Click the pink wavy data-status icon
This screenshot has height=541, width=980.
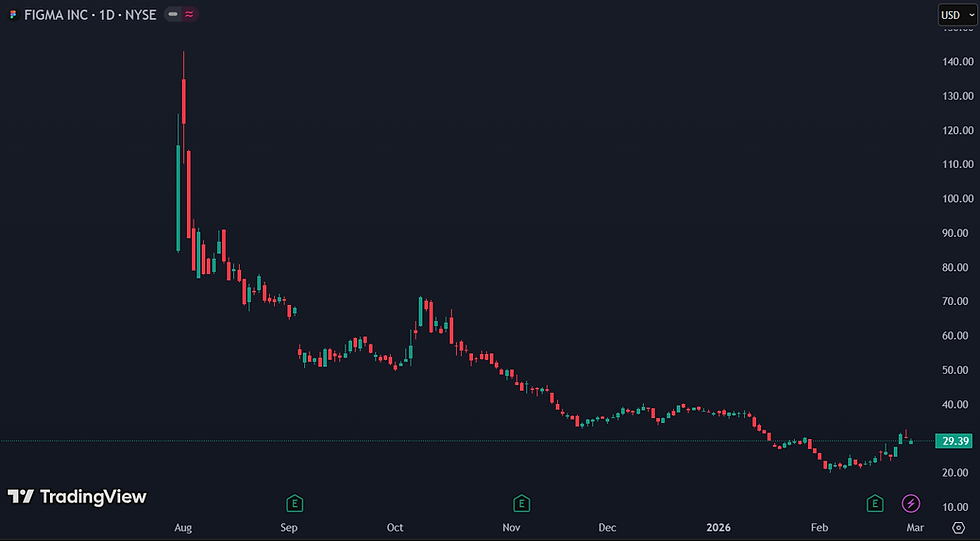click(x=189, y=14)
